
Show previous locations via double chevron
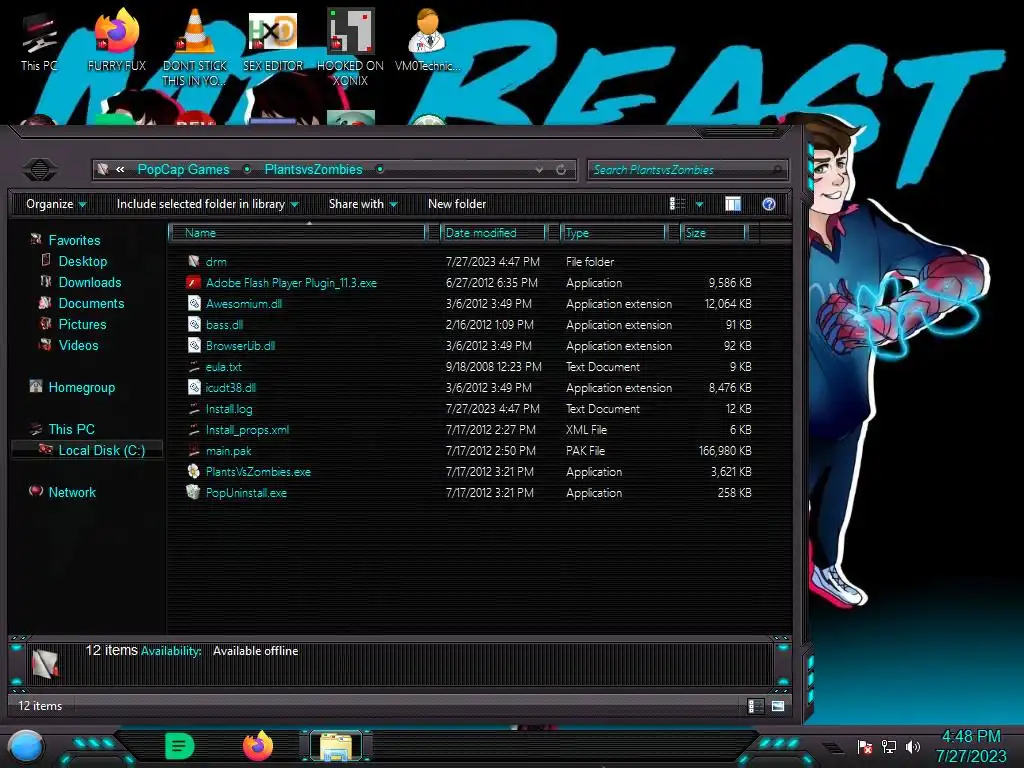[120, 170]
